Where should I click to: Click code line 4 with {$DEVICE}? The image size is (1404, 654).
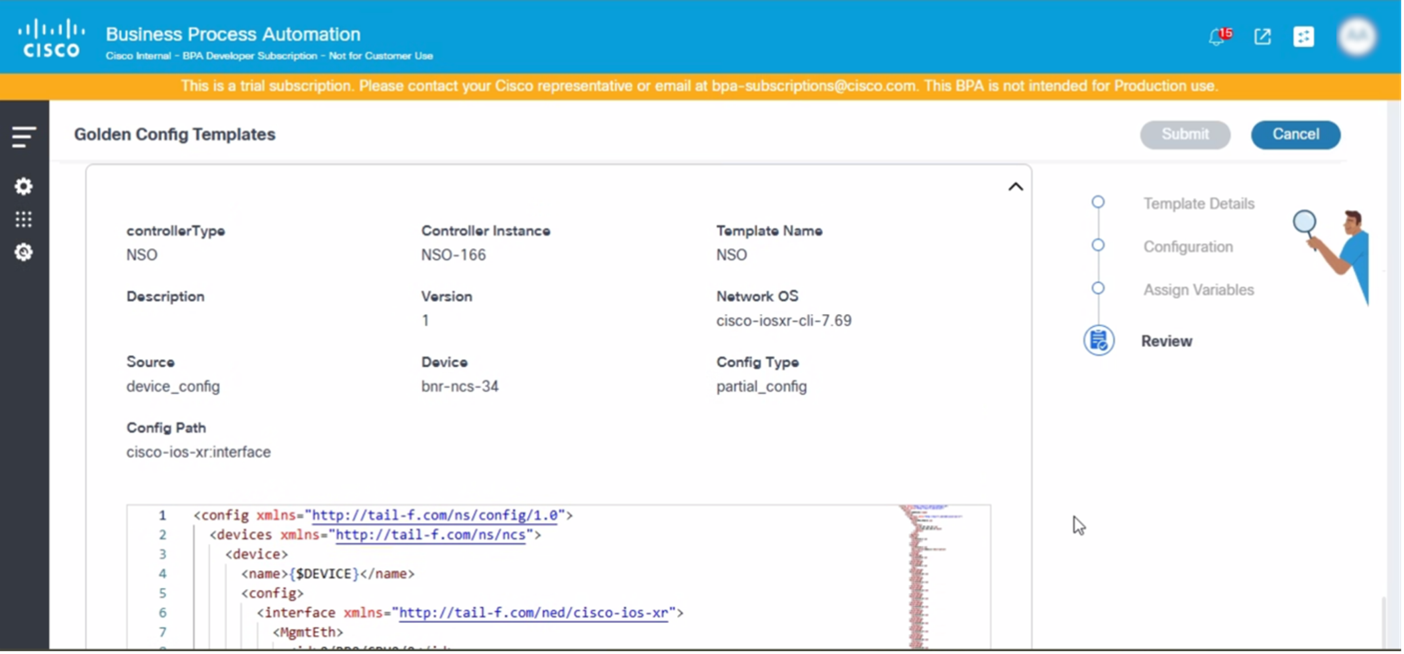[327, 574]
